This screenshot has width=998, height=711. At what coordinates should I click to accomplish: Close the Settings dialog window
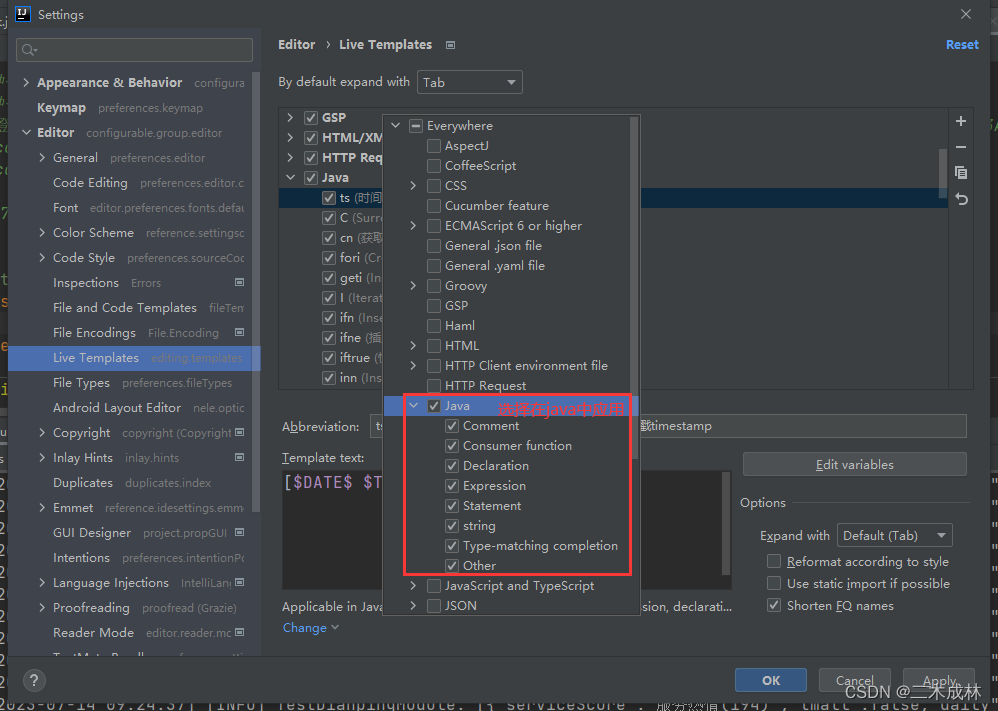pyautogui.click(x=966, y=14)
